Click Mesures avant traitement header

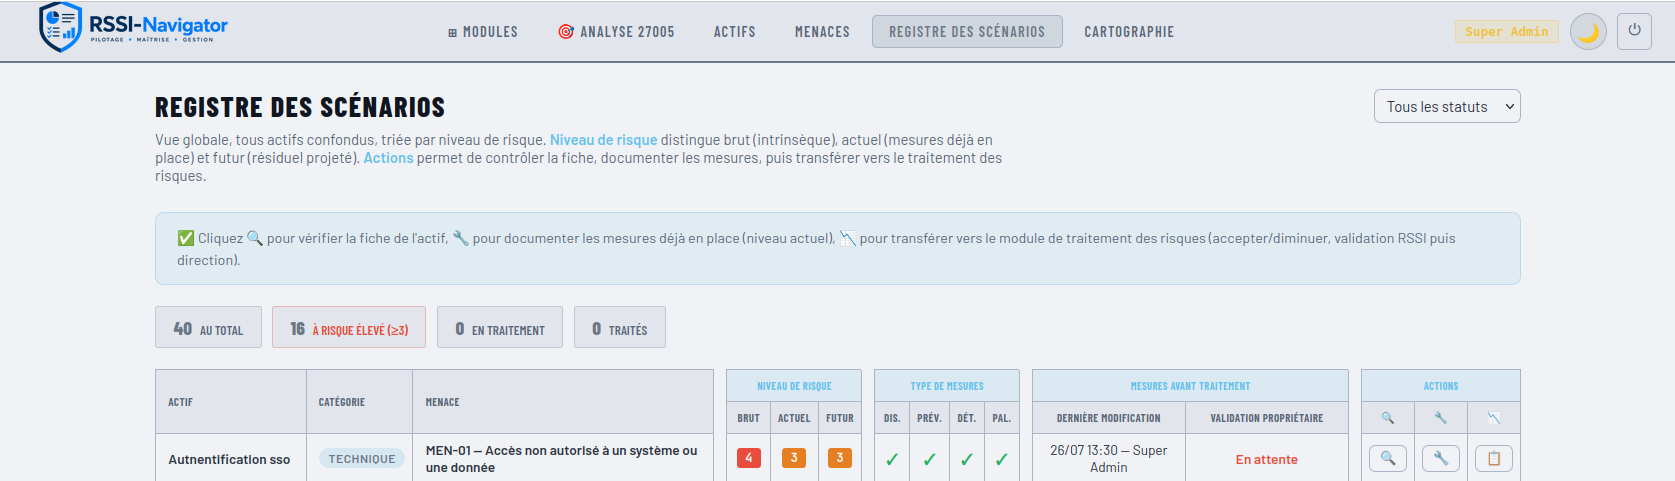tap(1190, 386)
